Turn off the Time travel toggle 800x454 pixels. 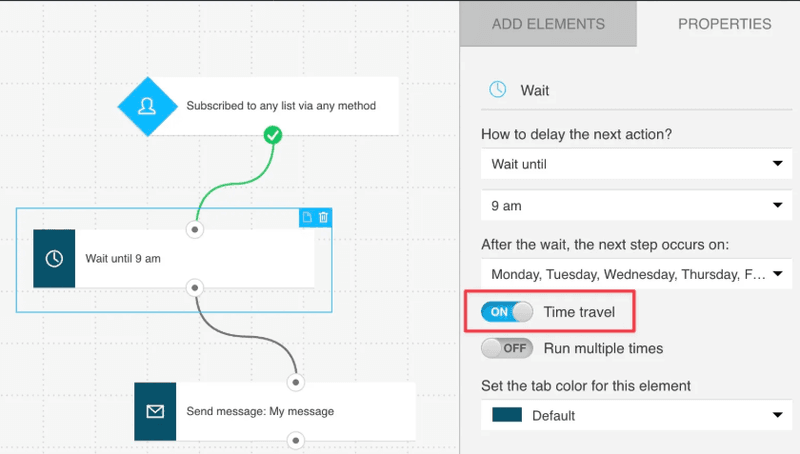pyautogui.click(x=507, y=312)
